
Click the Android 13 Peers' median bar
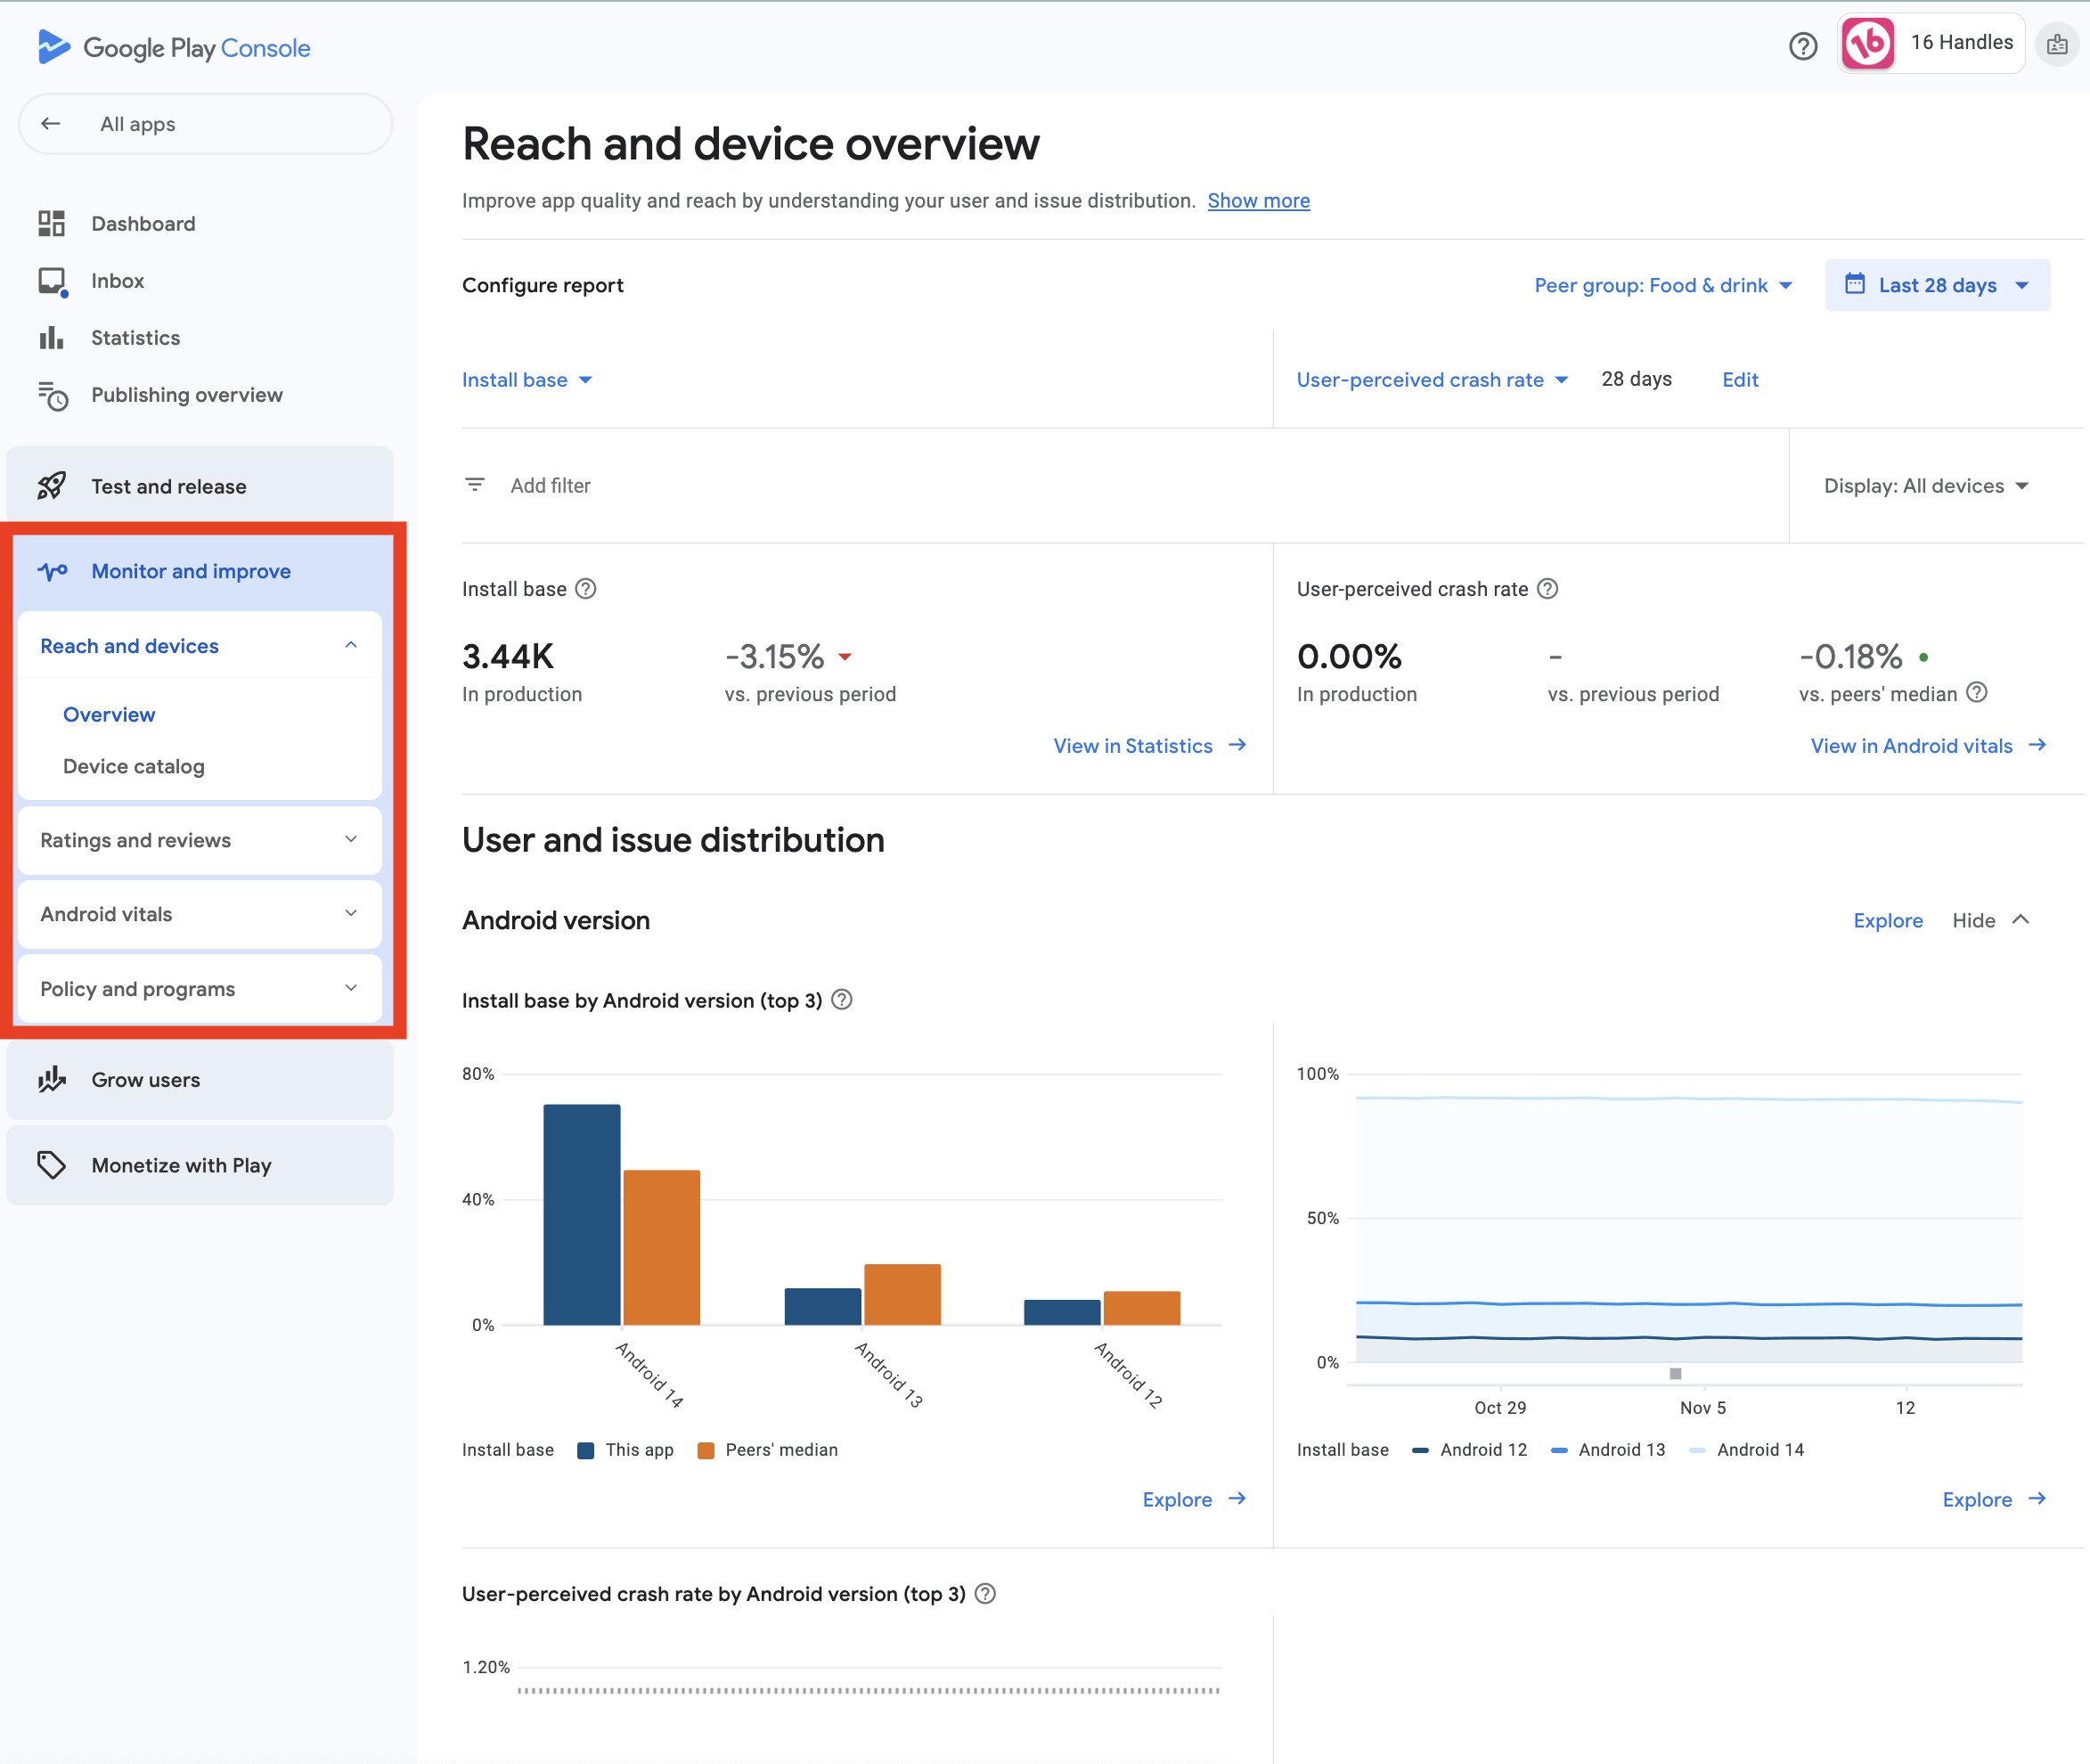(x=902, y=1295)
